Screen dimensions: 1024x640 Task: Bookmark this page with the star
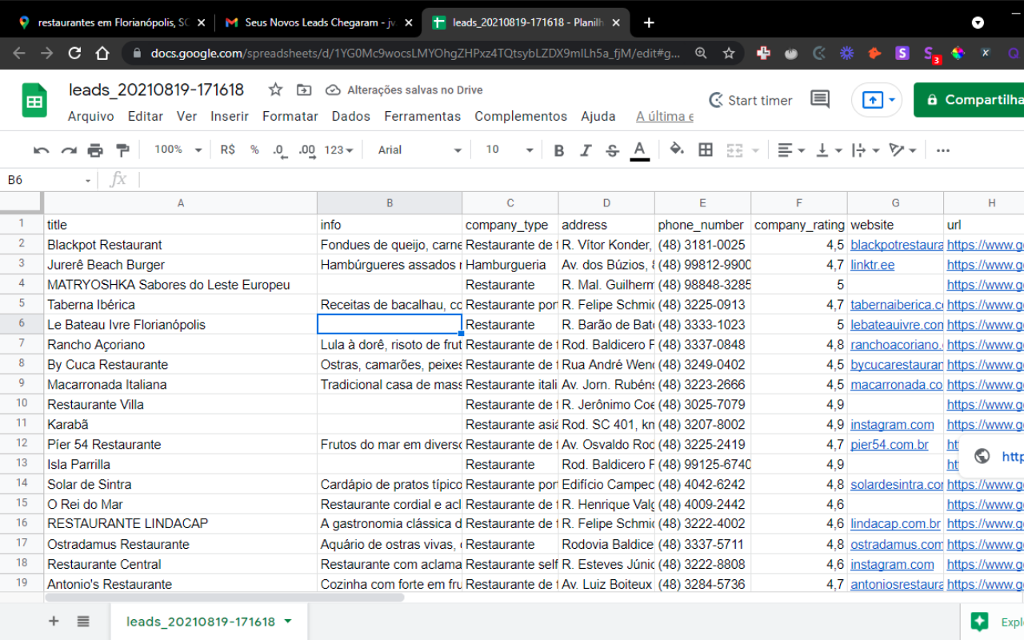click(x=729, y=54)
